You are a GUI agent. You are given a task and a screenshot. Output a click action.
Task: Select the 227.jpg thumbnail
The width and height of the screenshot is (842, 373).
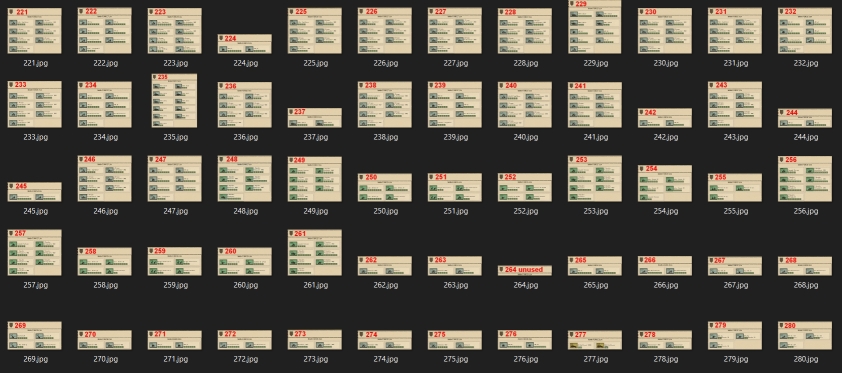coord(454,31)
